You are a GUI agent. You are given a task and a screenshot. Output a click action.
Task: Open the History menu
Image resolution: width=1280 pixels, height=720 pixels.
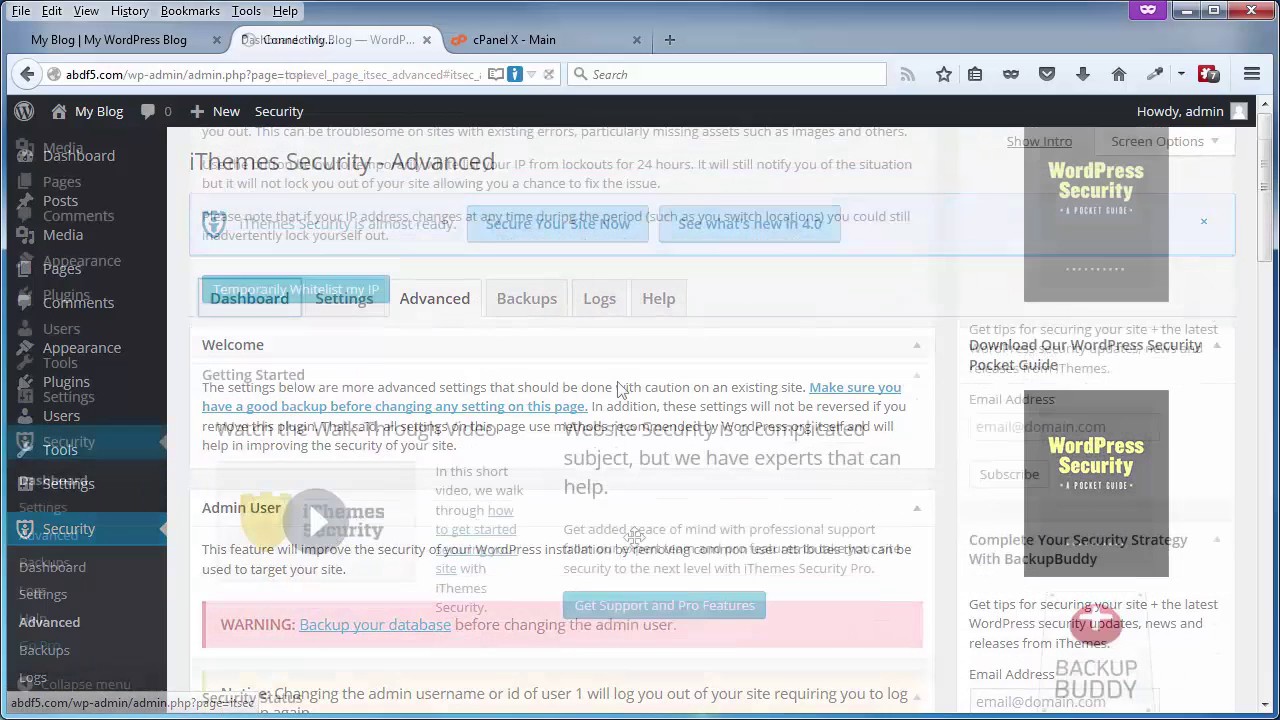tap(130, 11)
